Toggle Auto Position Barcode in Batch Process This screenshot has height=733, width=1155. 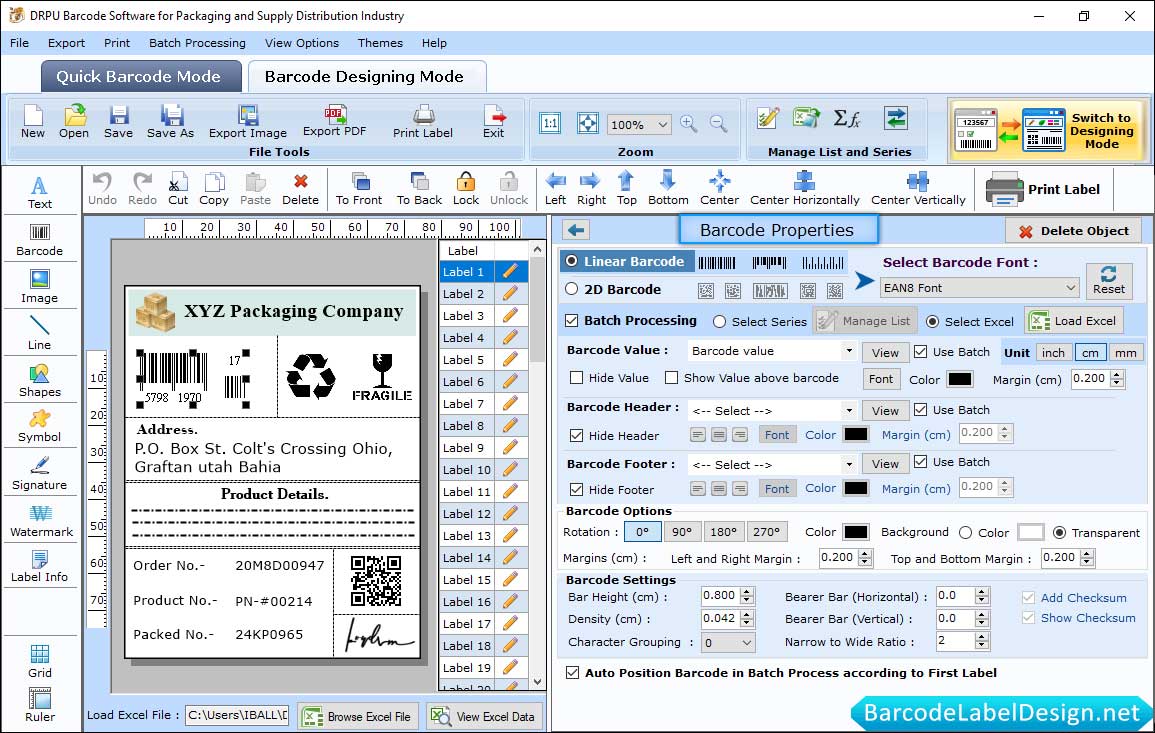pyautogui.click(x=572, y=673)
